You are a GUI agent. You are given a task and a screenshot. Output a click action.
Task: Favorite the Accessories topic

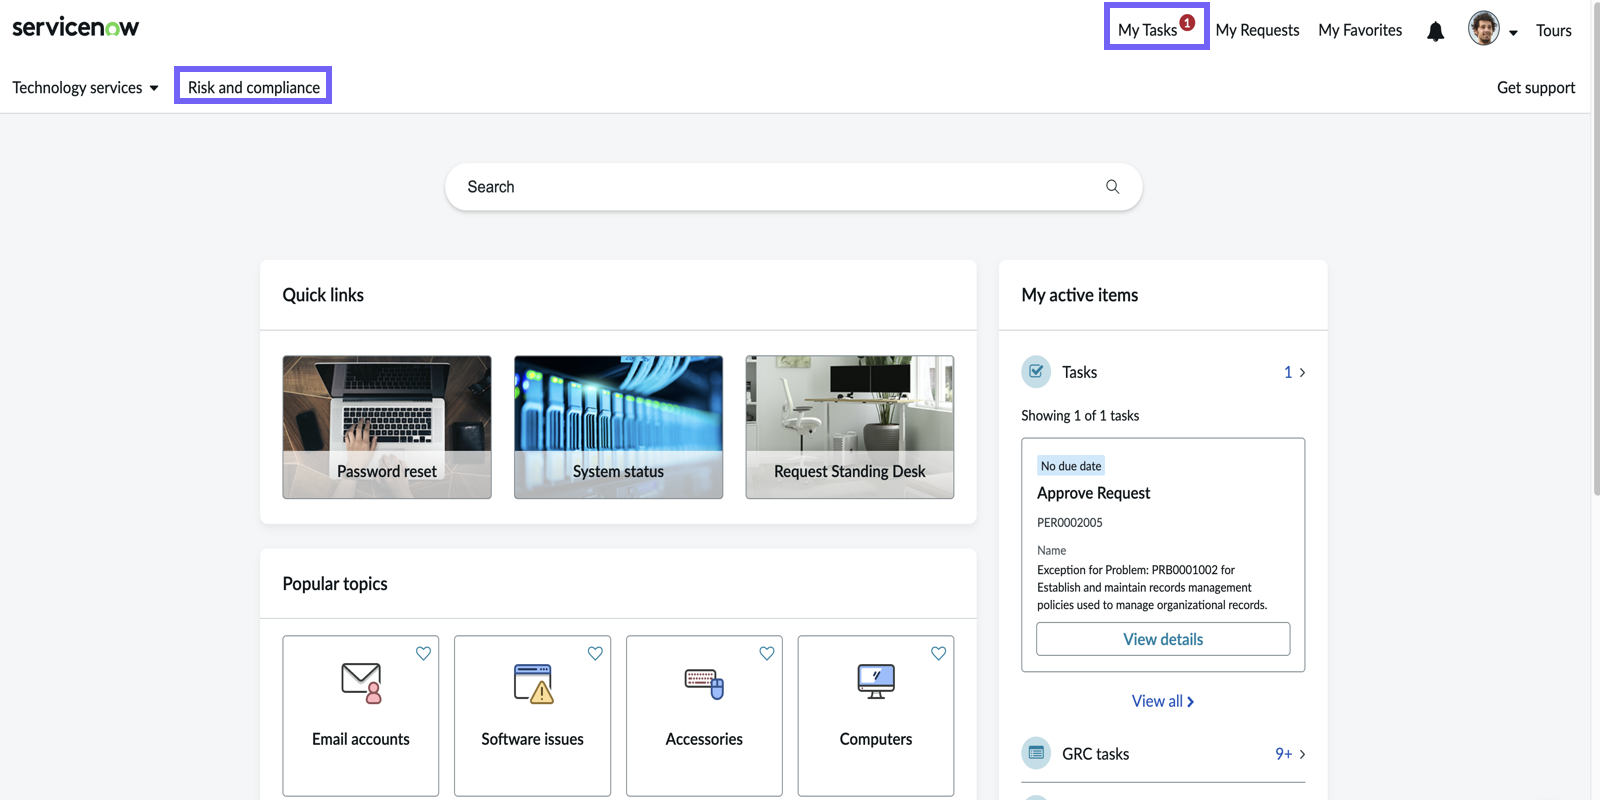(767, 653)
